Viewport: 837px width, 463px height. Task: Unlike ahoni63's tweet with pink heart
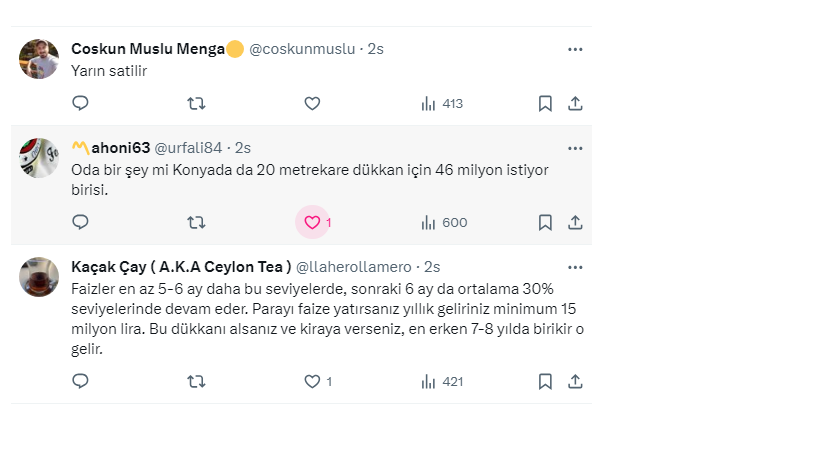coord(312,222)
